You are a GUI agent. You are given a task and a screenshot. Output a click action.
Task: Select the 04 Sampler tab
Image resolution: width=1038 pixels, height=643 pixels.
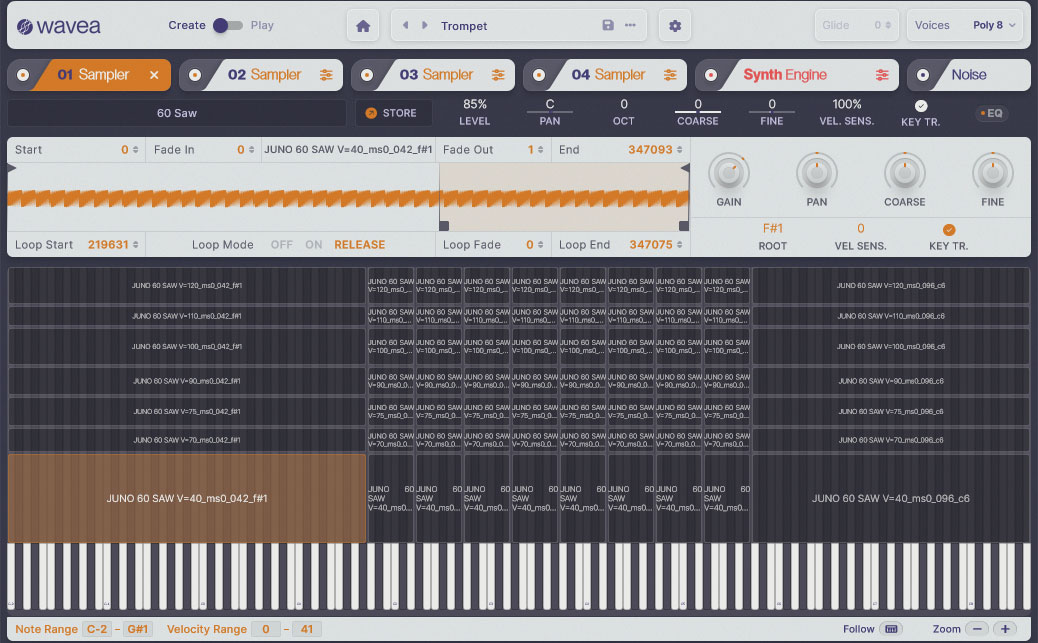click(608, 75)
